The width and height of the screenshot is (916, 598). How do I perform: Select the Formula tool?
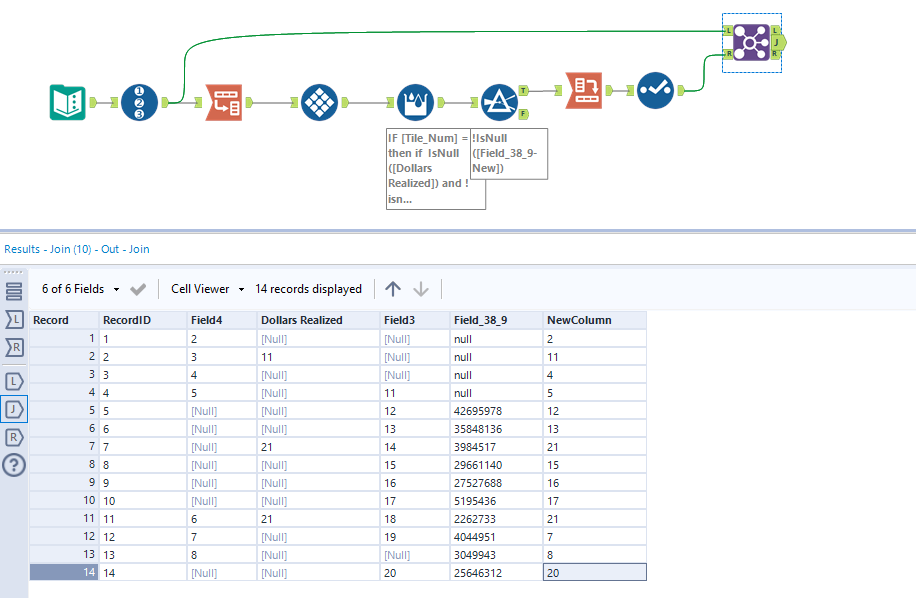pos(415,101)
